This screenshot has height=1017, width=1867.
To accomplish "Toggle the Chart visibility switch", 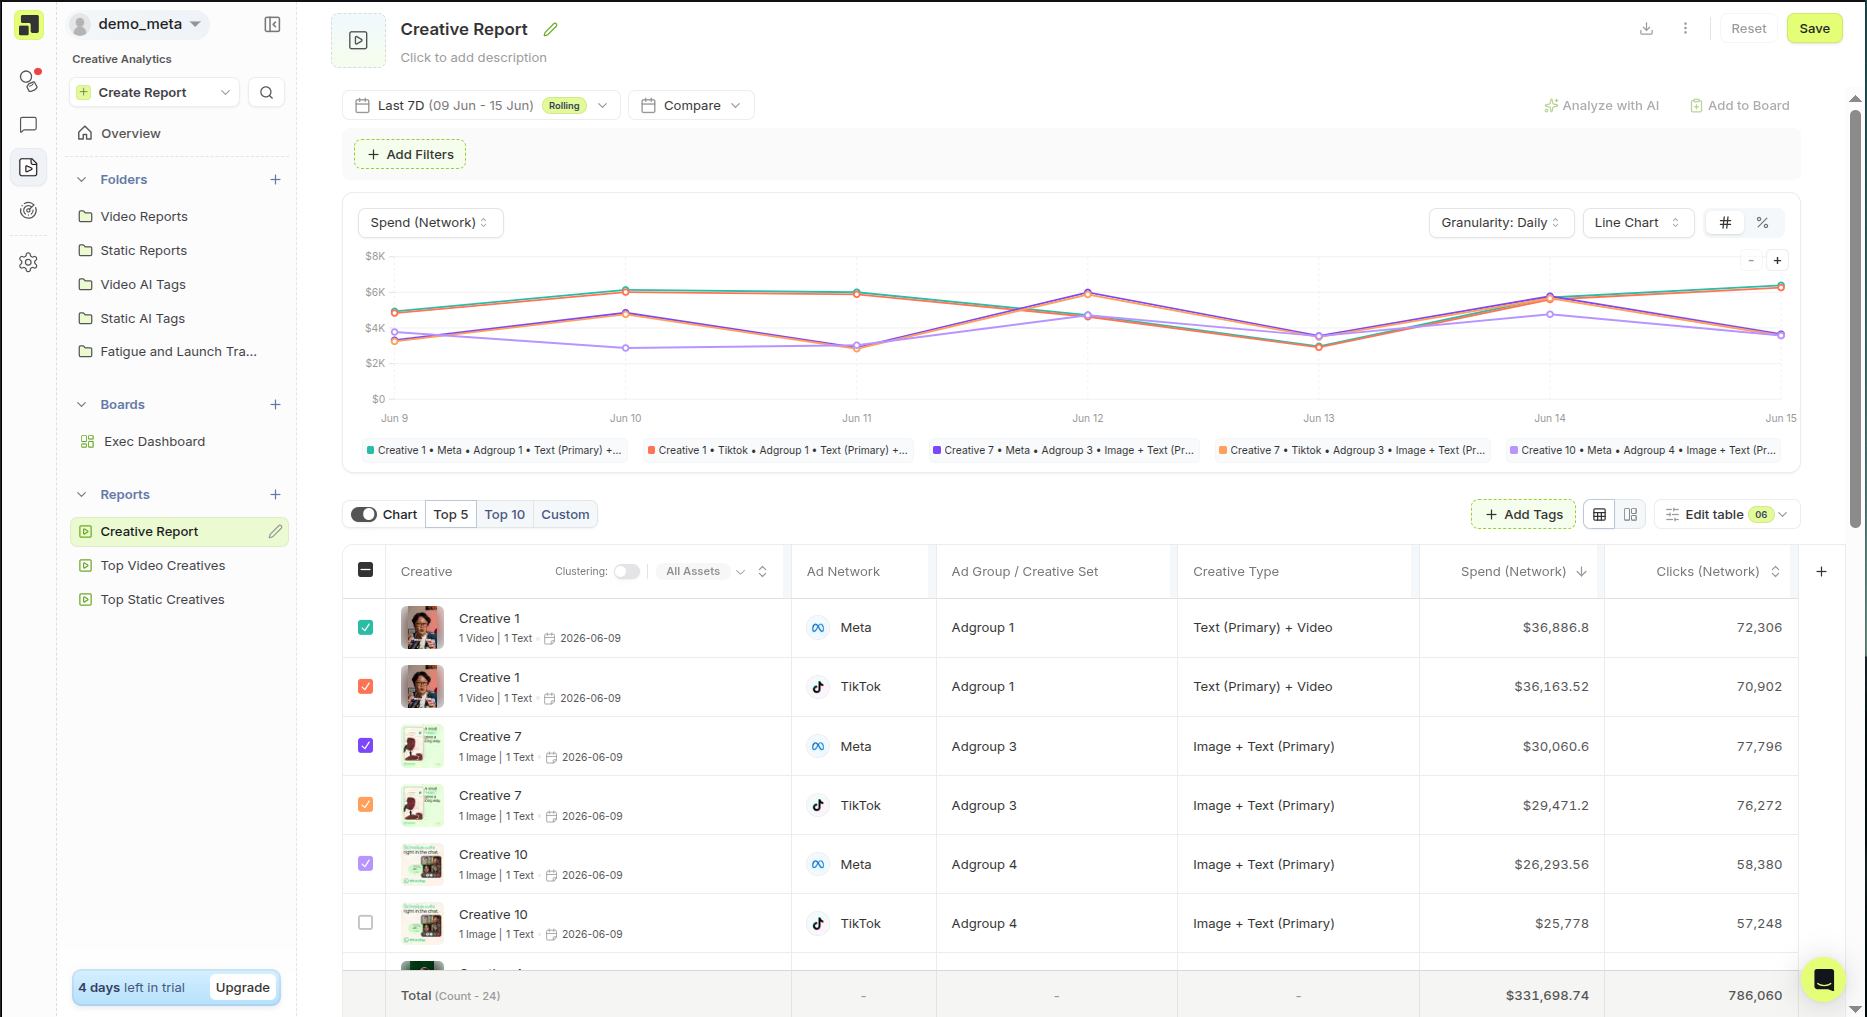I will coord(363,514).
